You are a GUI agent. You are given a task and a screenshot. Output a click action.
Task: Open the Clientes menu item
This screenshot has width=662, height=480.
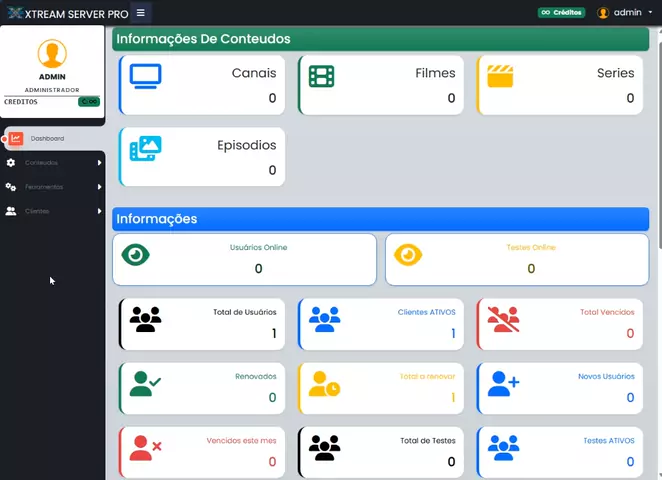click(37, 211)
